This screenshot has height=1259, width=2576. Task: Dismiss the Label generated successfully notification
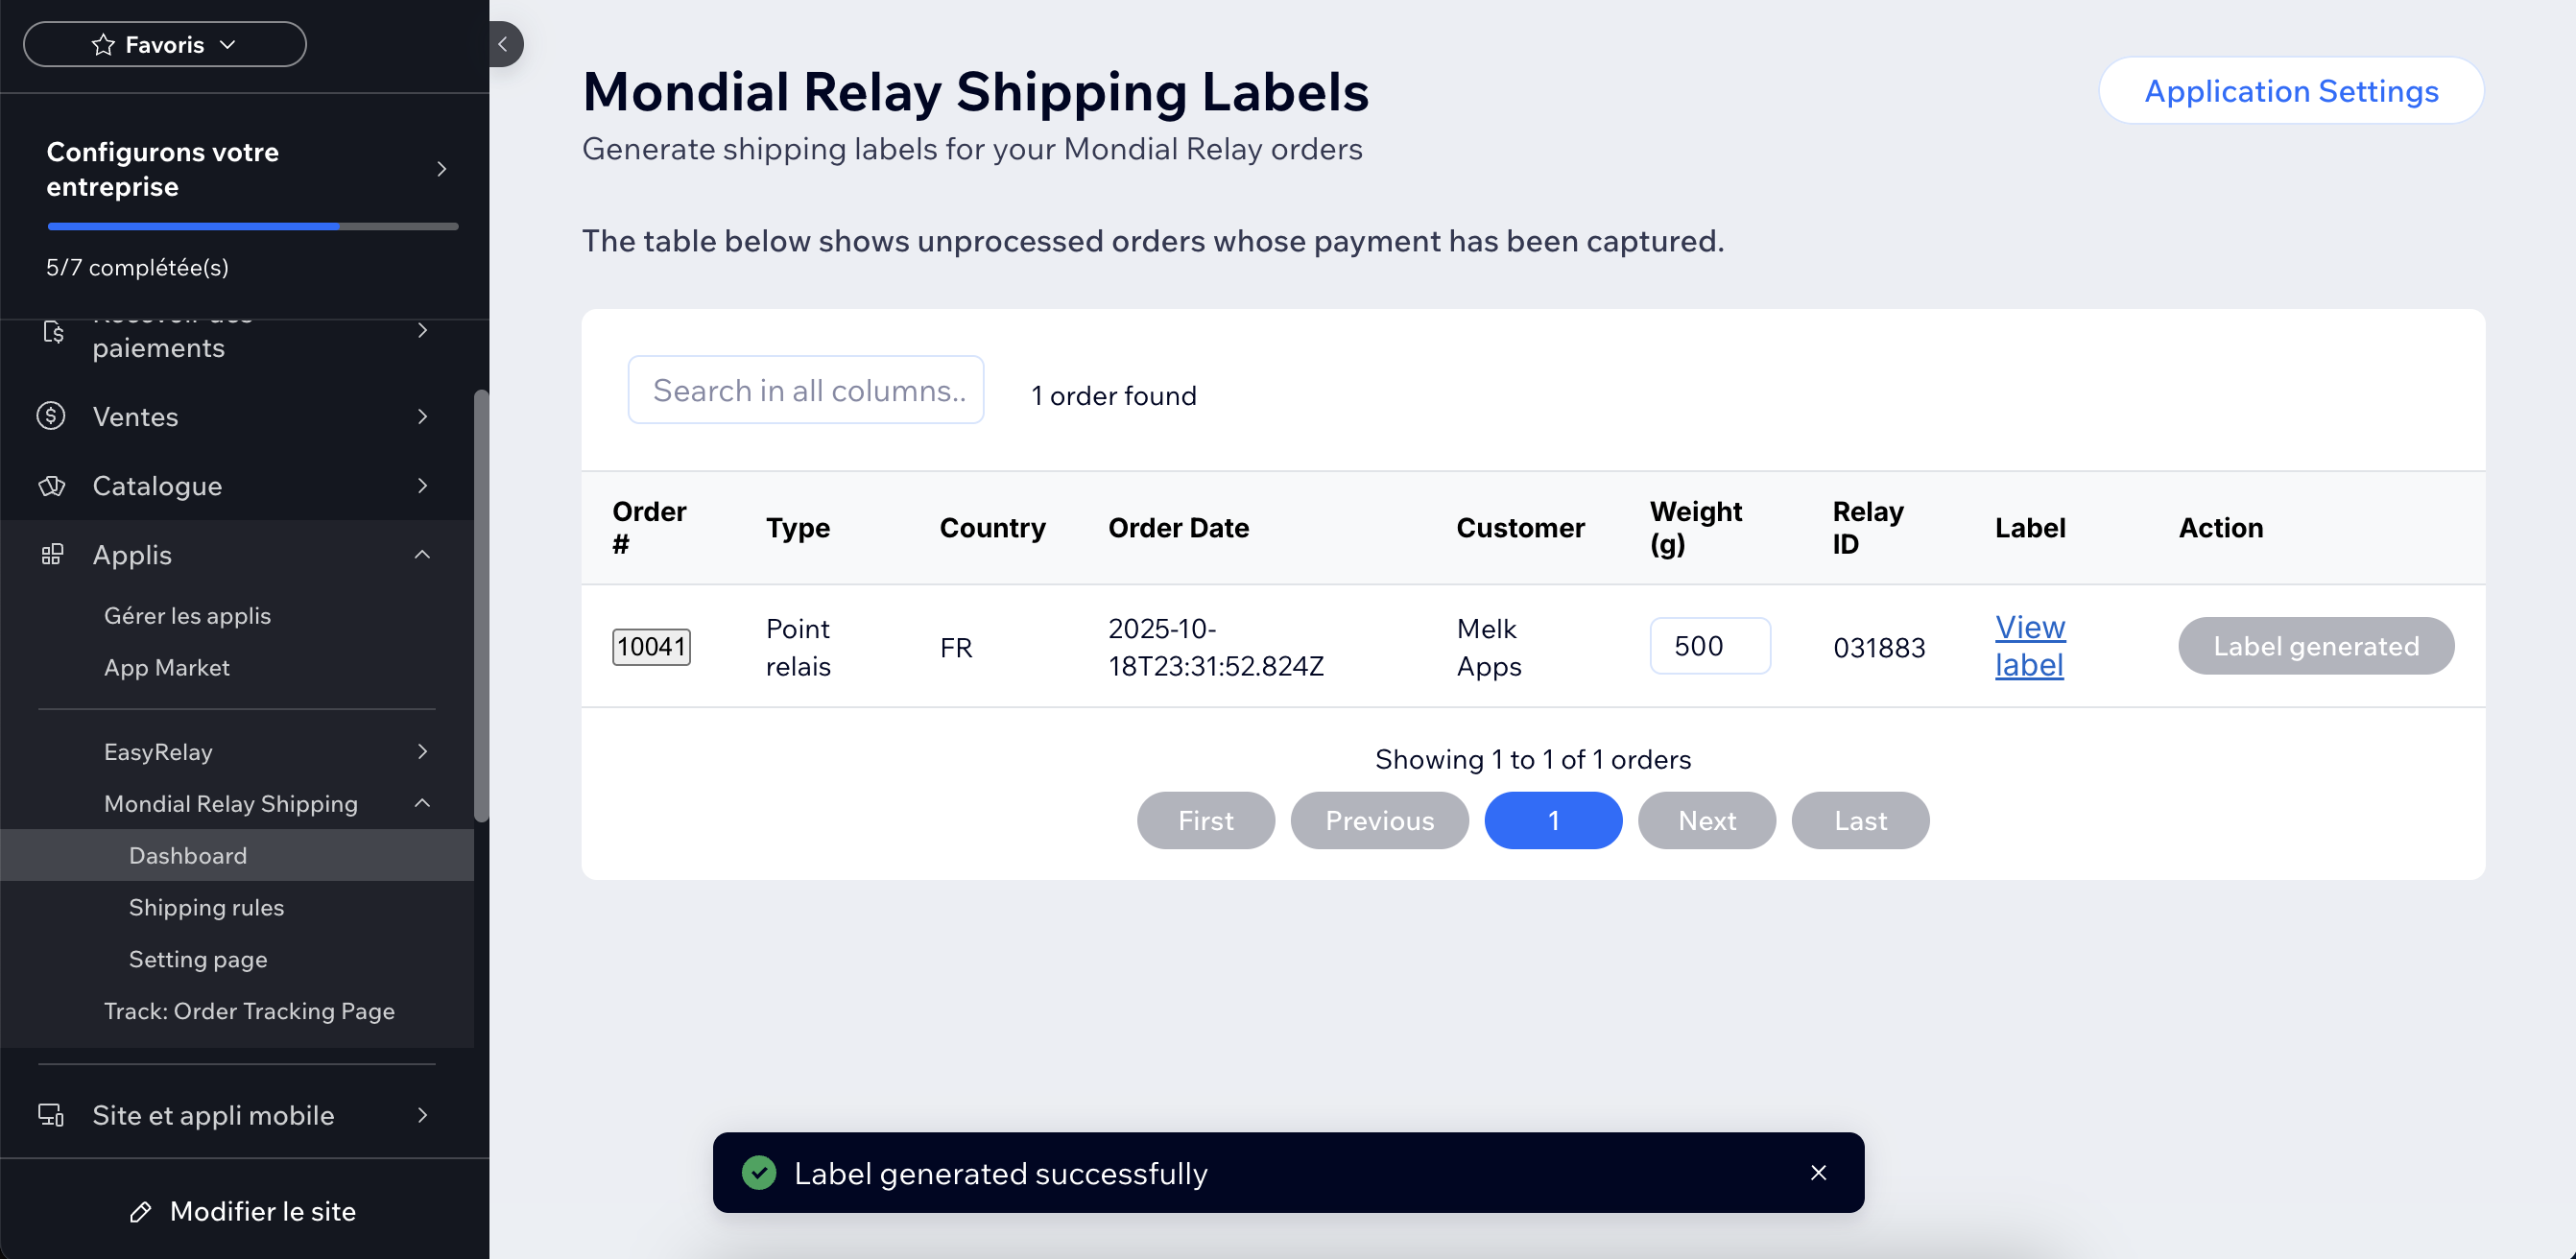click(1818, 1172)
